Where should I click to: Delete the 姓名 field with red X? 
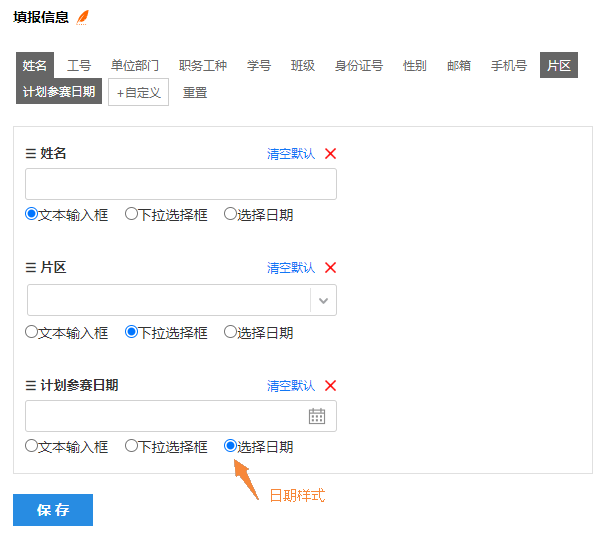coord(330,153)
